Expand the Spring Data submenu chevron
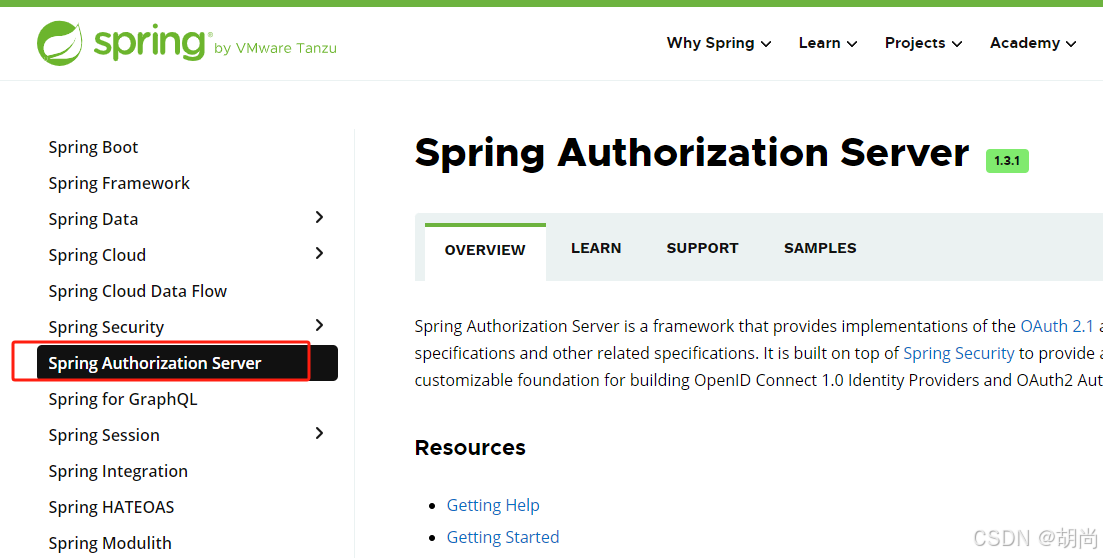This screenshot has height=558, width=1103. point(319,217)
